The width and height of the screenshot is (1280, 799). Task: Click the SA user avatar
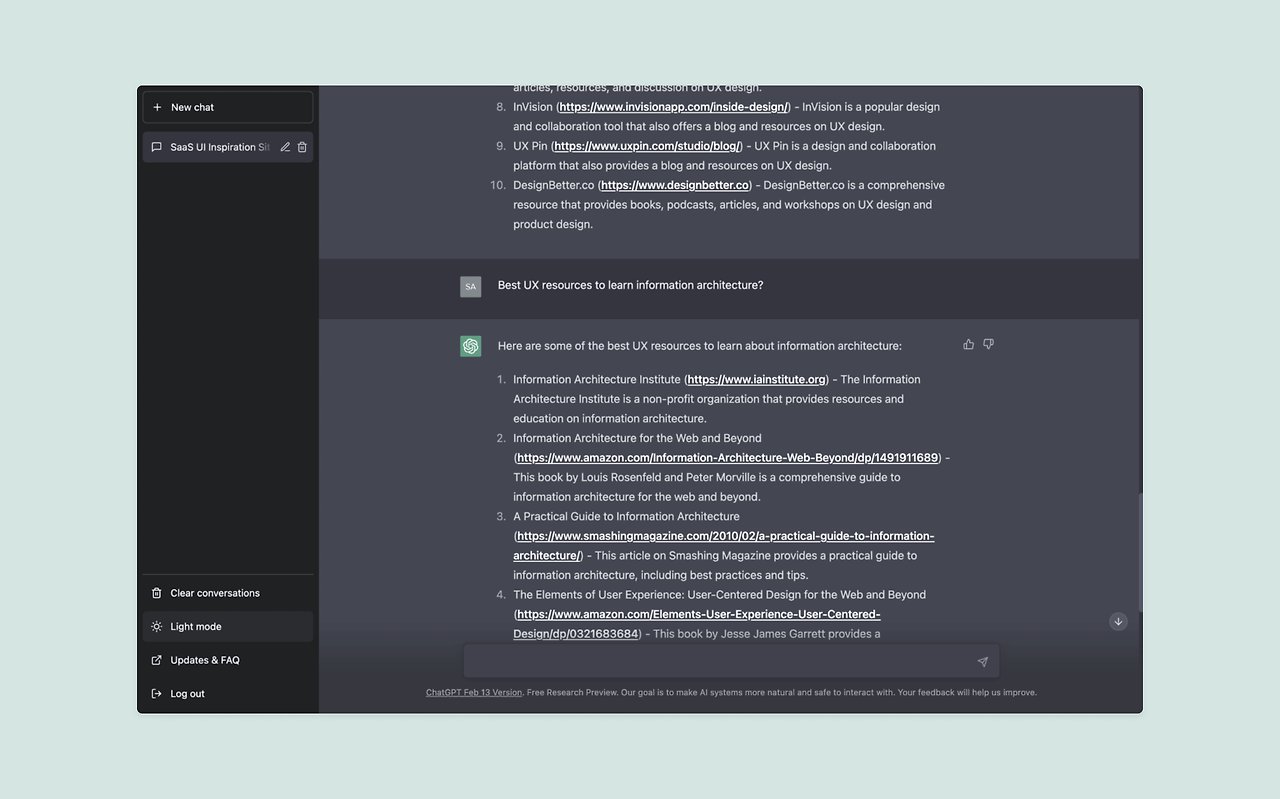tap(471, 287)
